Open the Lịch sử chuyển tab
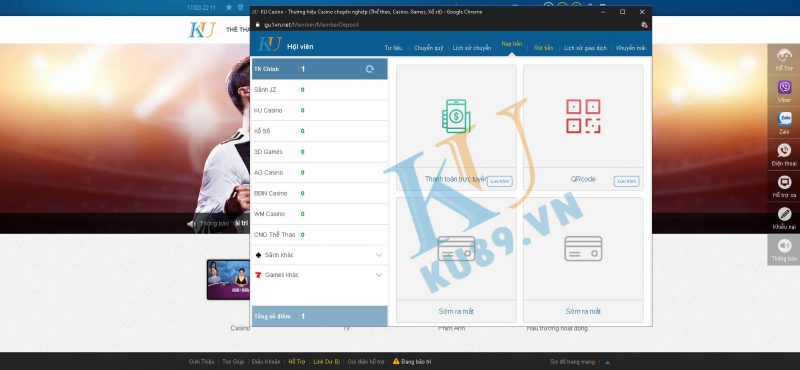 coord(471,48)
